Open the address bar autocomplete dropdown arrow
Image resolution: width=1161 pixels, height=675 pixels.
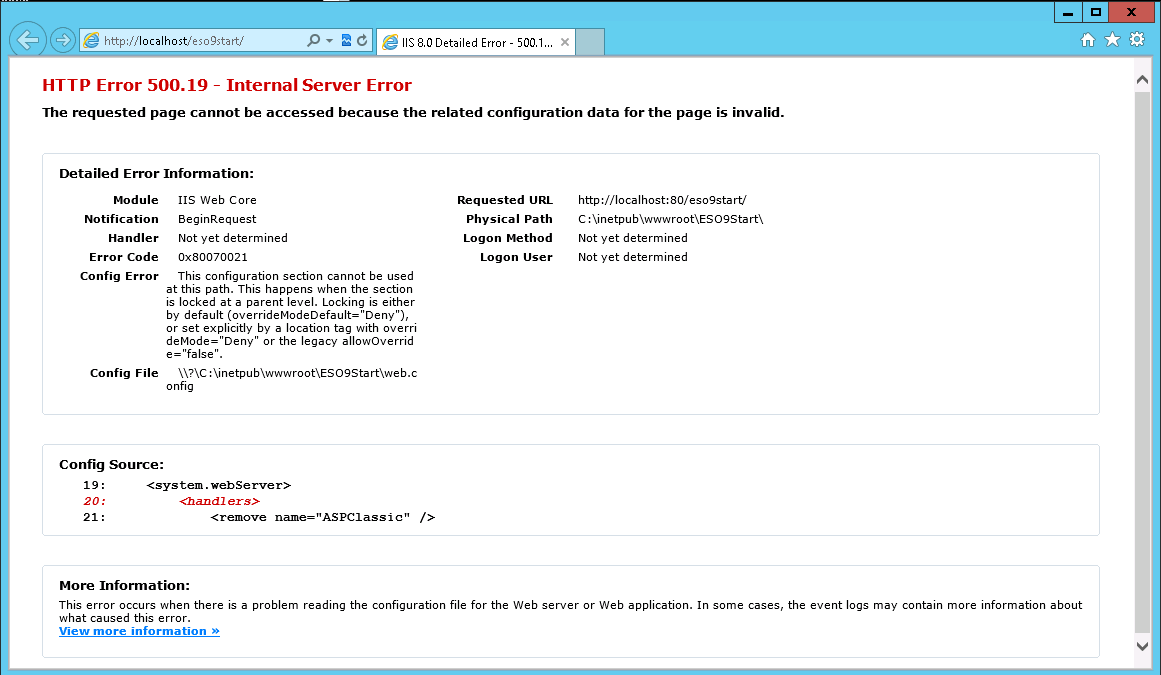tap(329, 41)
